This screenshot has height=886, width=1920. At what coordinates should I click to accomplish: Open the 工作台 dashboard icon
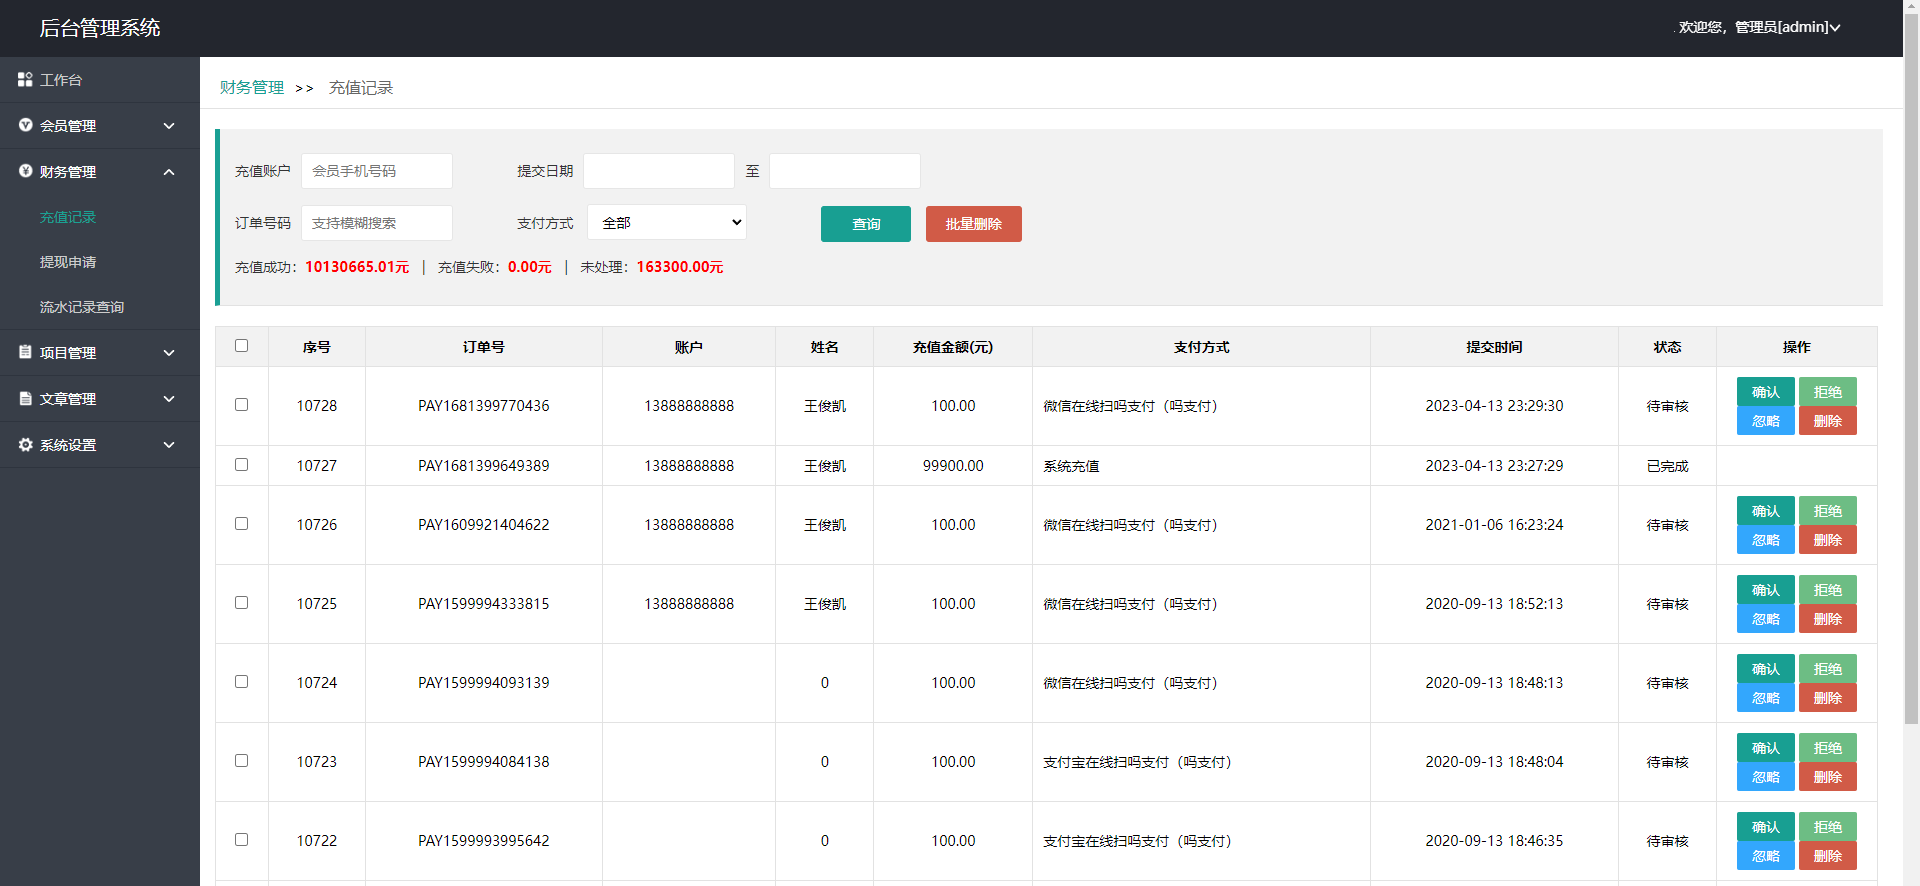pyautogui.click(x=25, y=79)
